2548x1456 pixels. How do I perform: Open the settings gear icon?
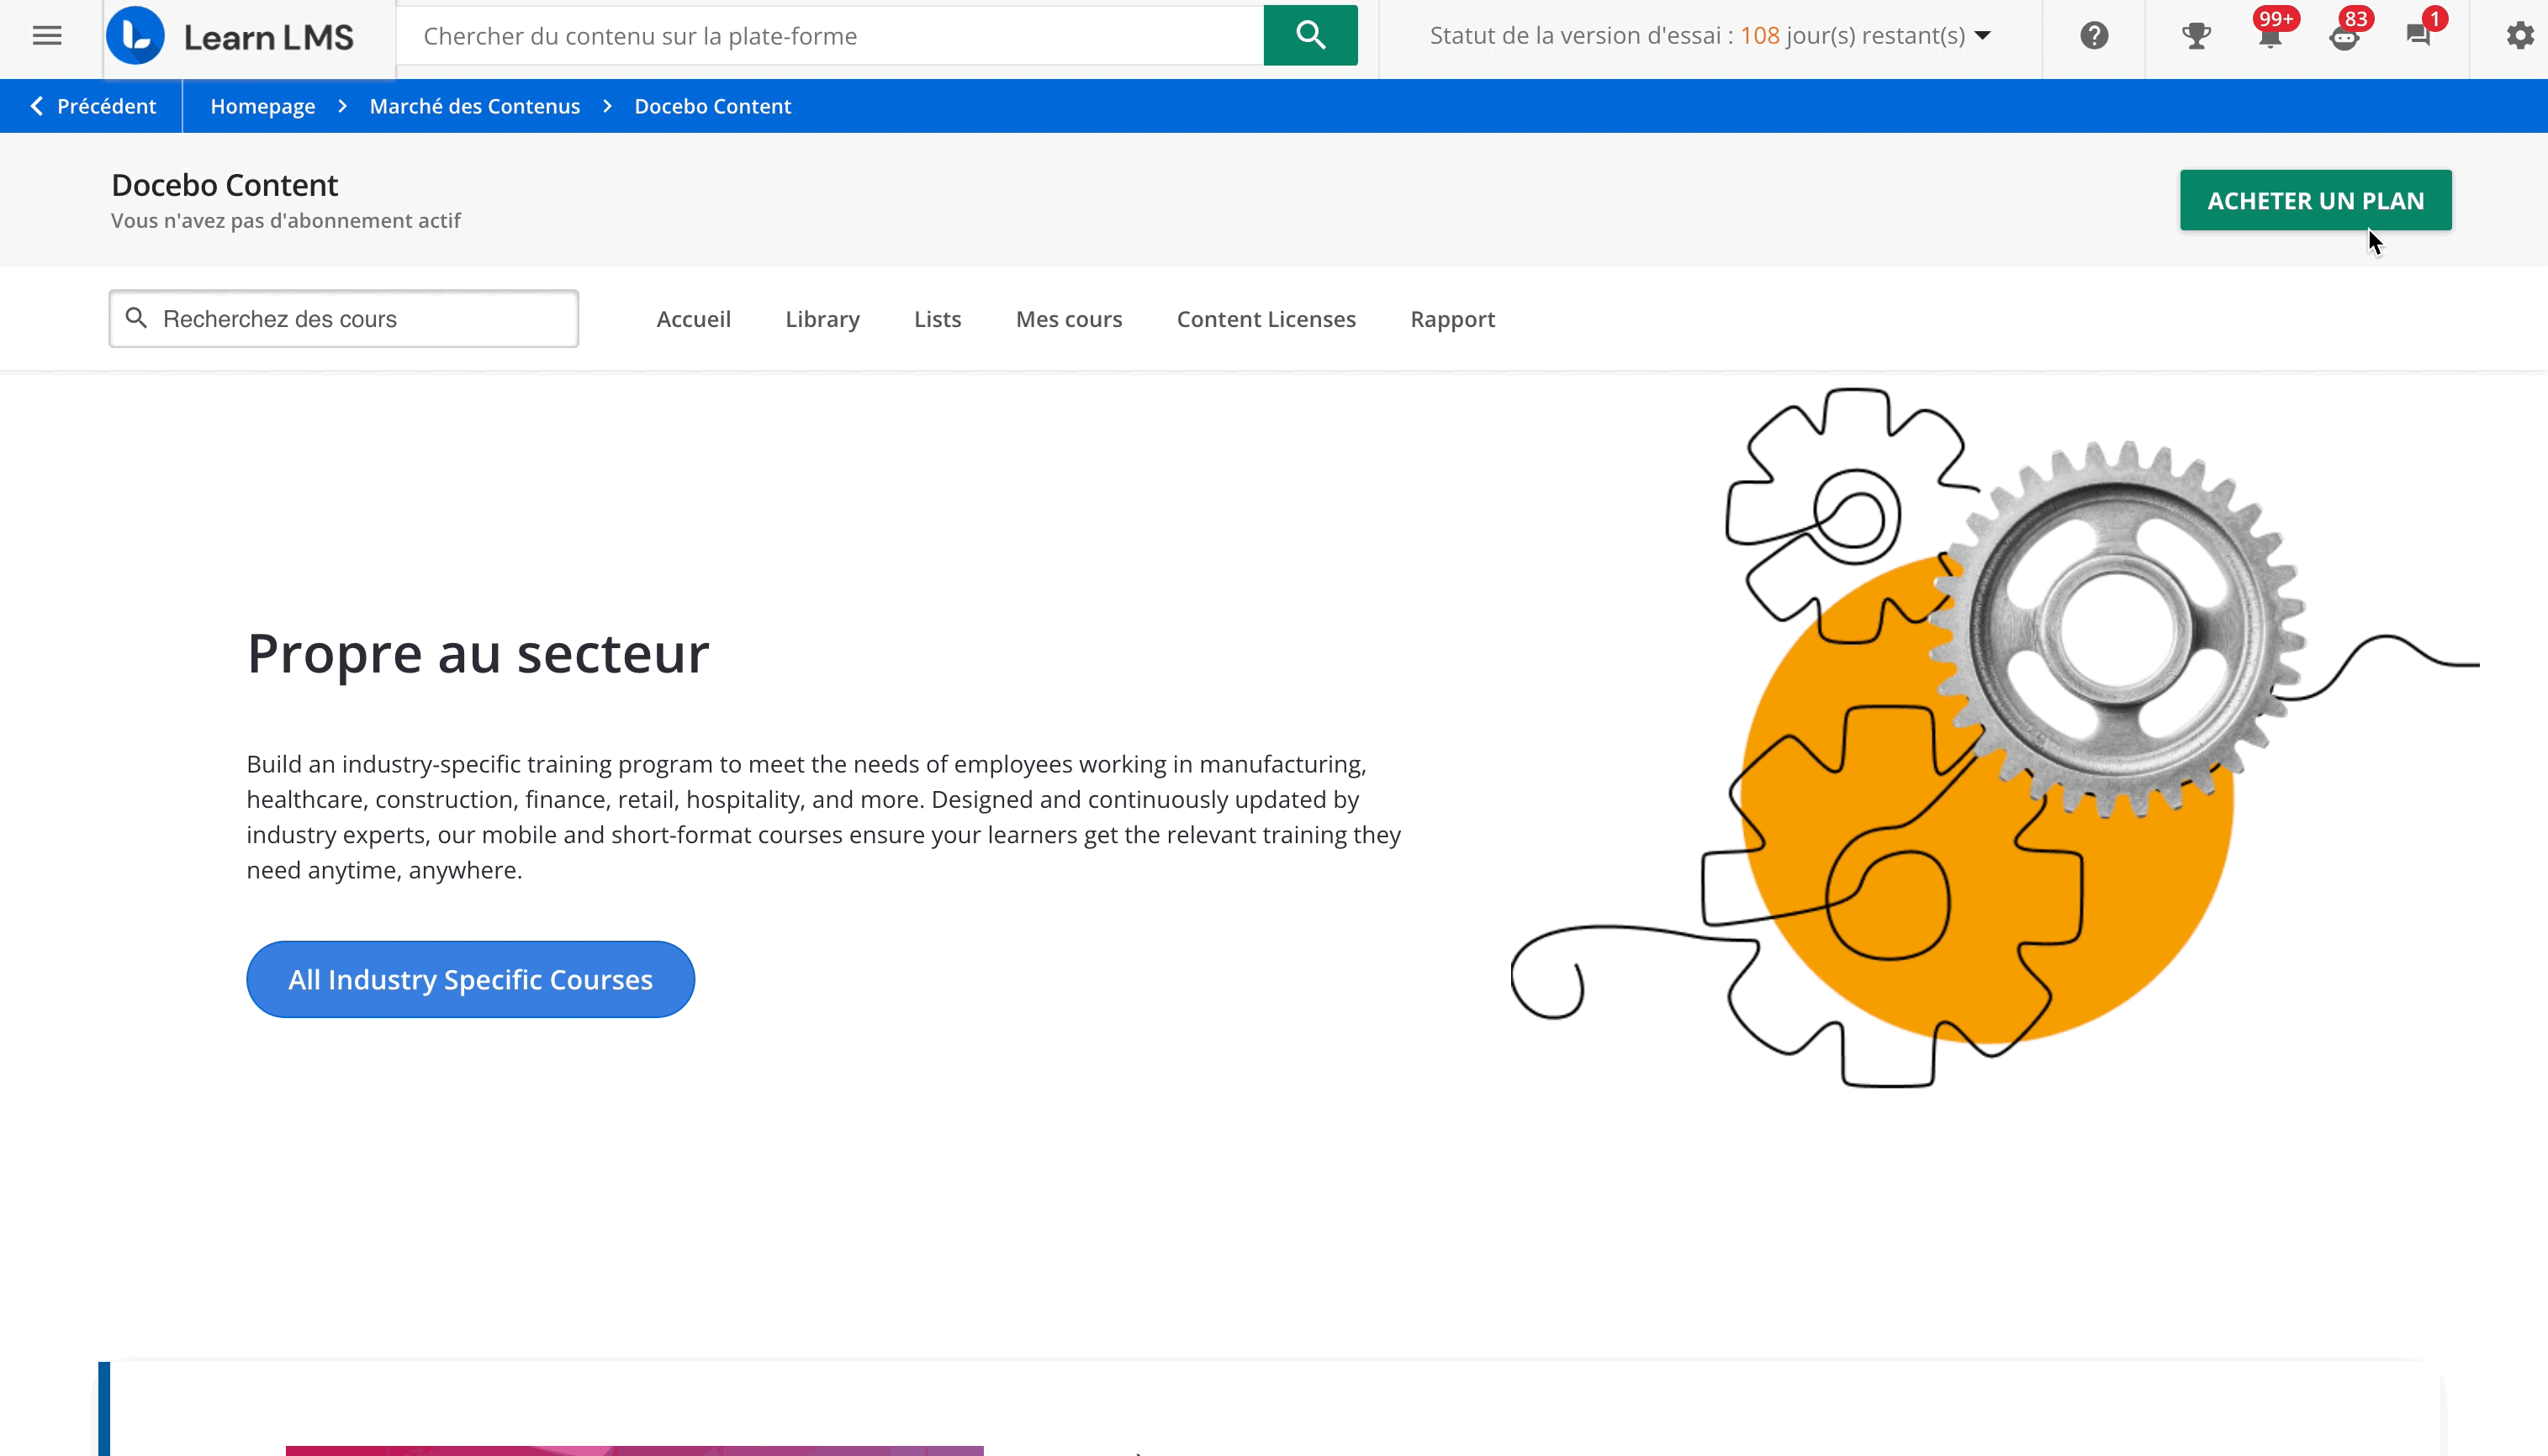click(x=2520, y=36)
